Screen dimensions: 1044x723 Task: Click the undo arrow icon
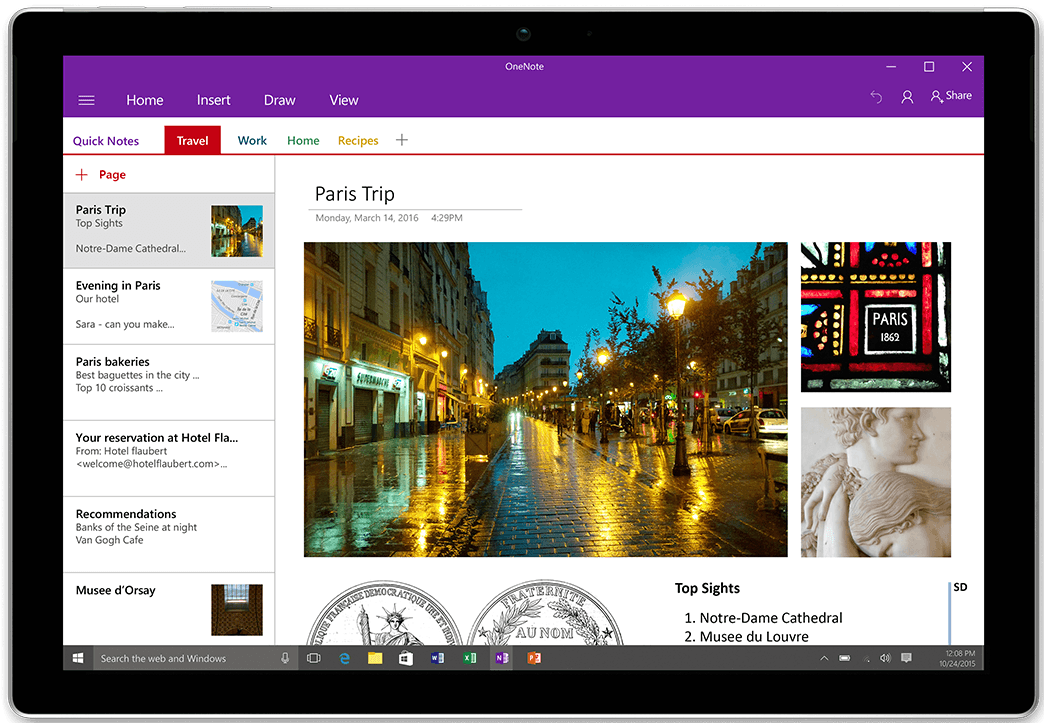pos(876,97)
